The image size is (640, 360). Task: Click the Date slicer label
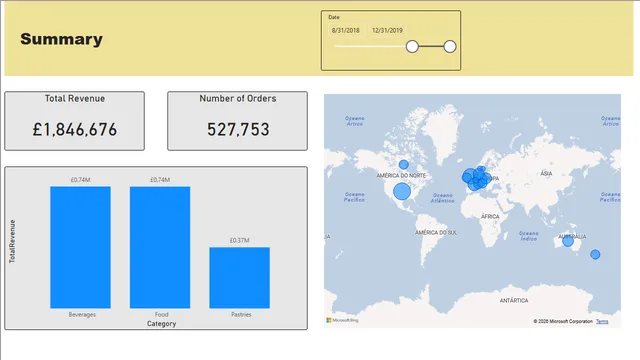334,17
